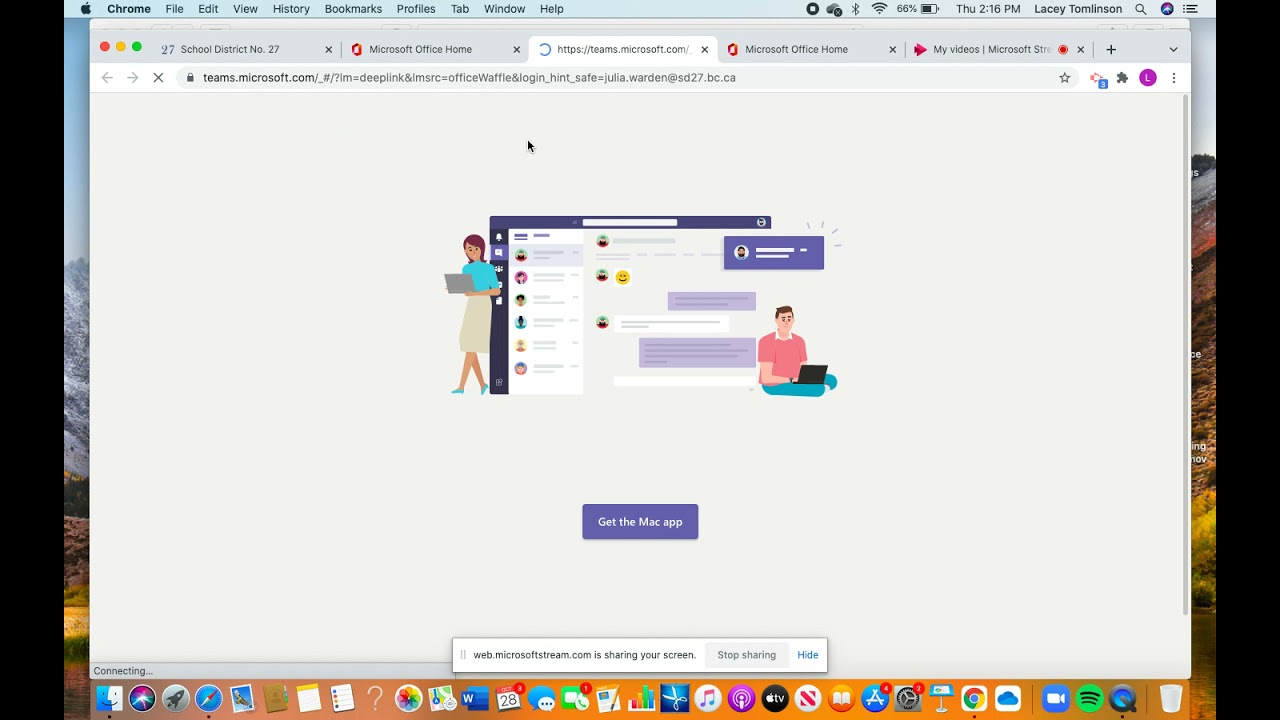1280x720 pixels.
Task: Go back to the previous page
Action: pyautogui.click(x=107, y=78)
